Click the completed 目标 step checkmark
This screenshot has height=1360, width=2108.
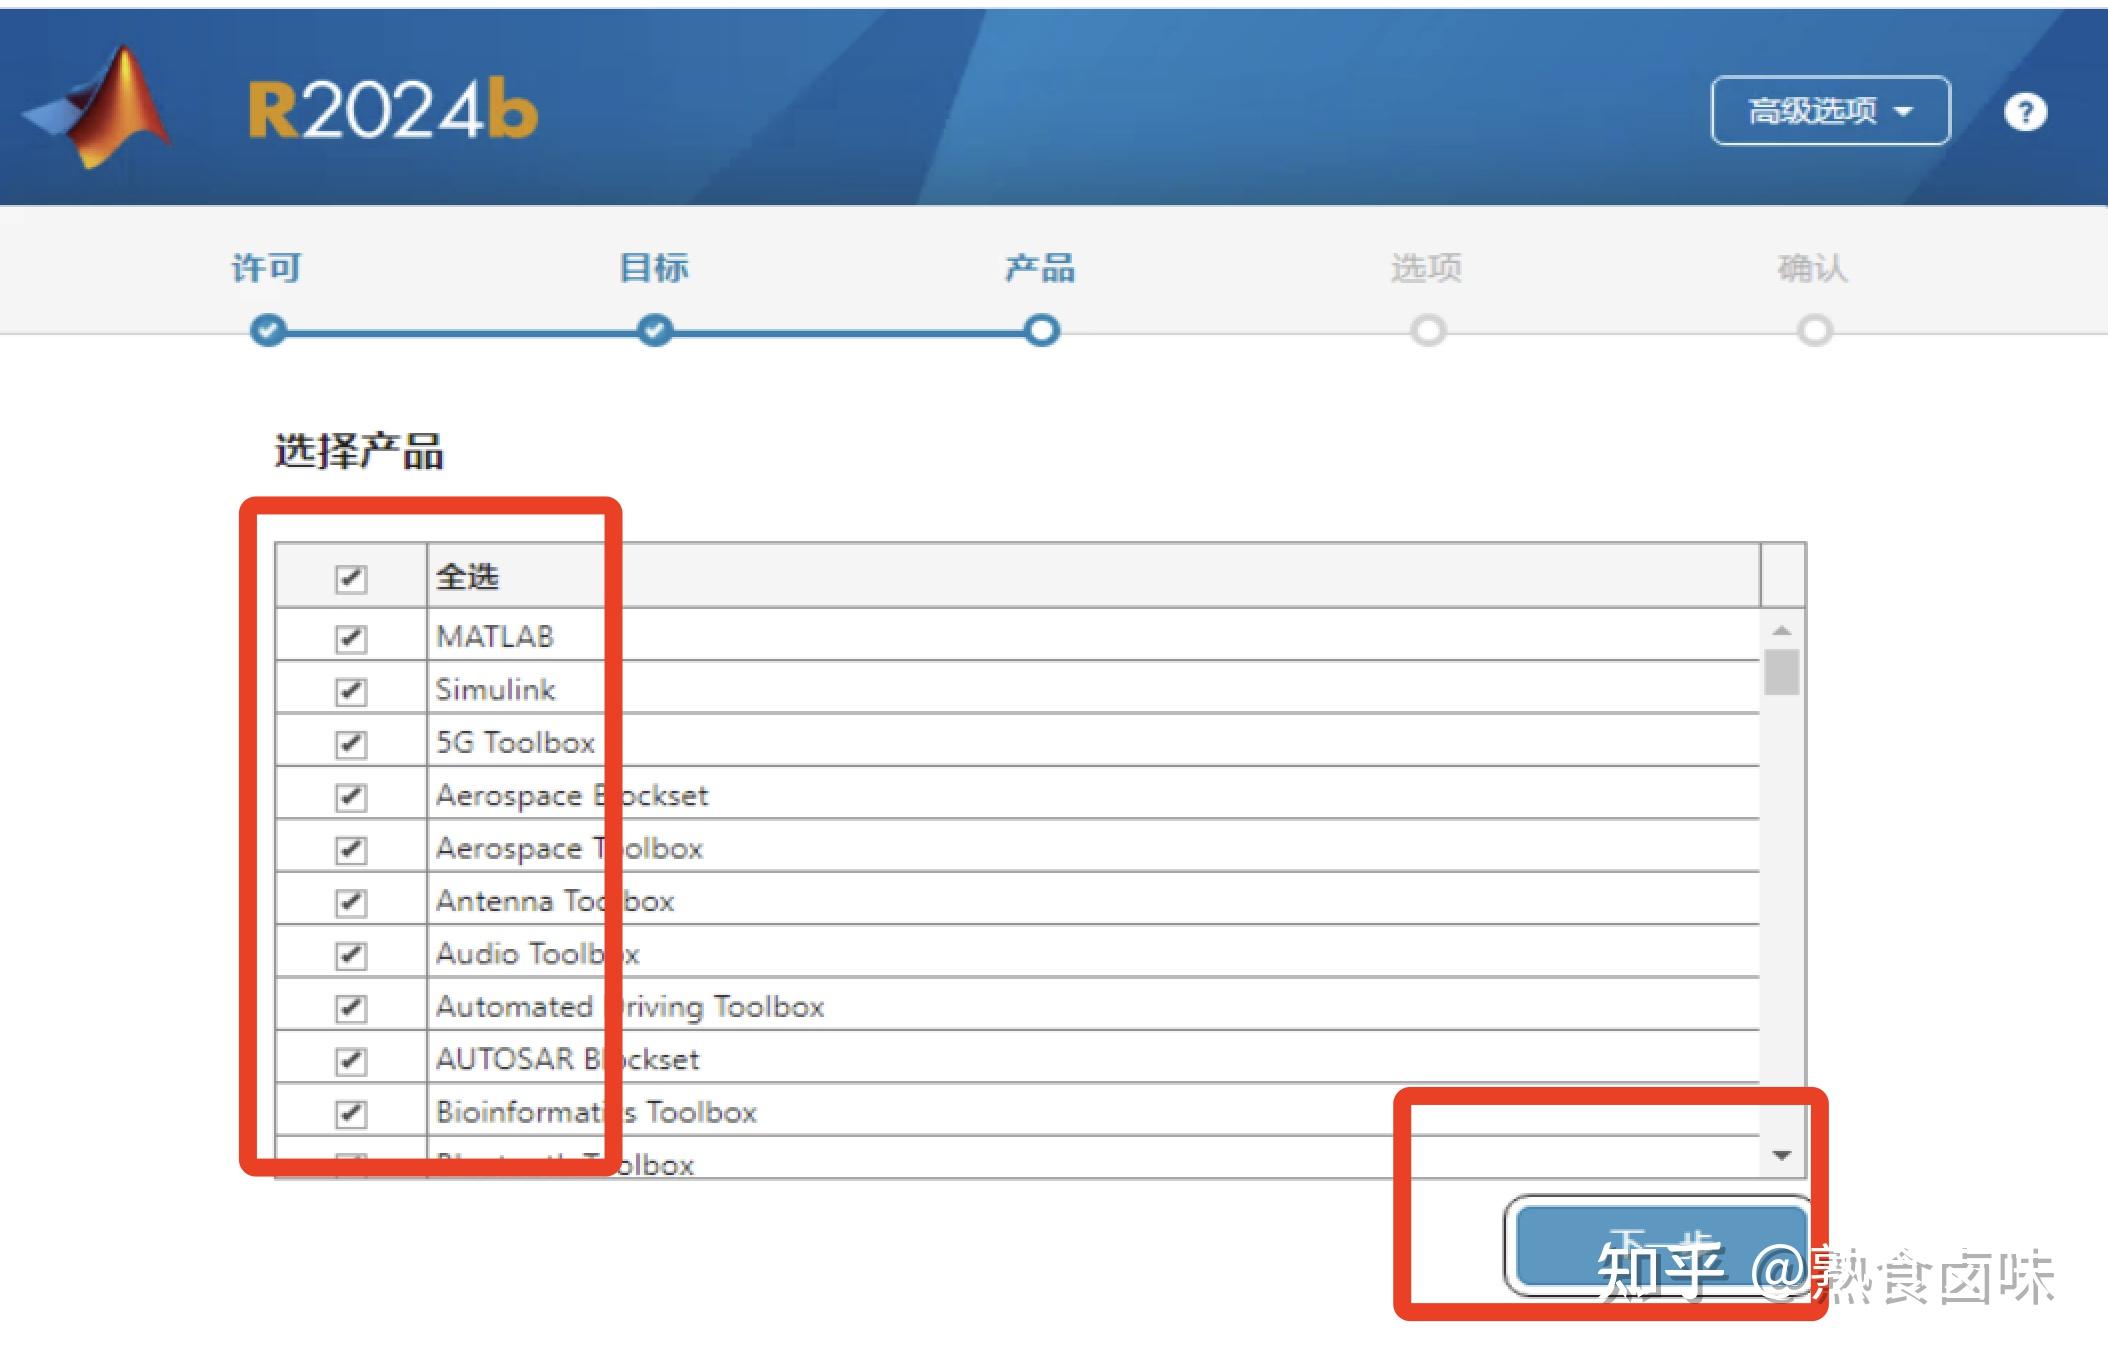click(x=654, y=330)
